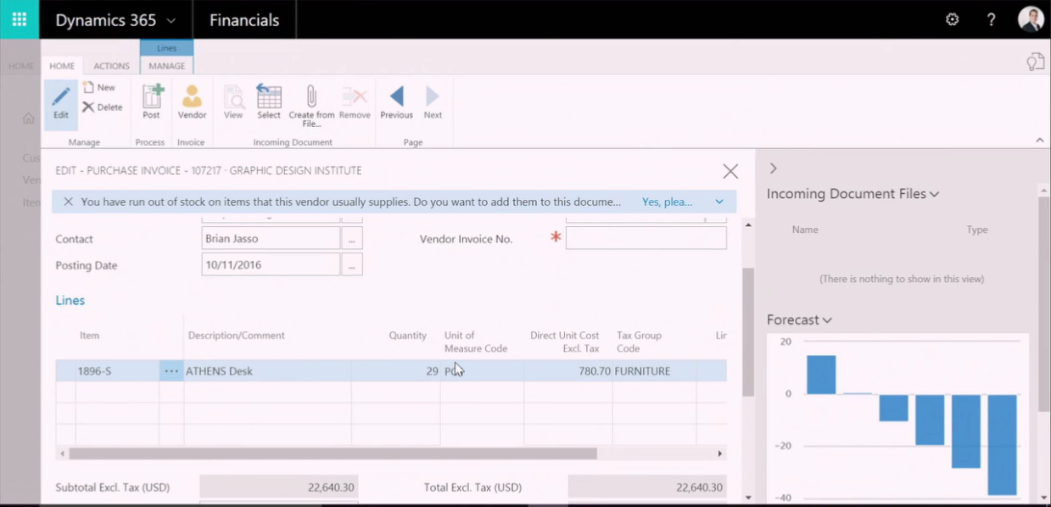Click the left arrow of Lines scrollbar

click(62, 454)
